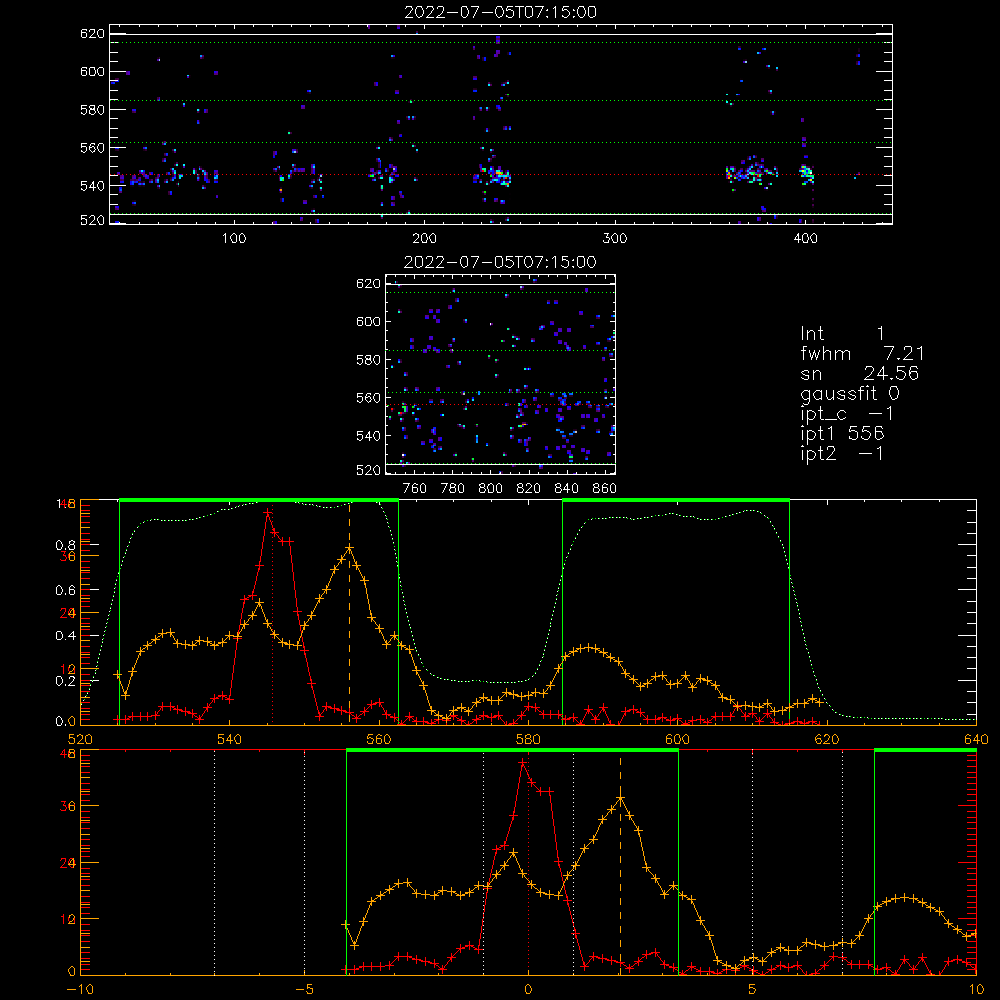The width and height of the screenshot is (1000, 1000).
Task: Select the 'Int 1' readout text
Action: [842, 334]
